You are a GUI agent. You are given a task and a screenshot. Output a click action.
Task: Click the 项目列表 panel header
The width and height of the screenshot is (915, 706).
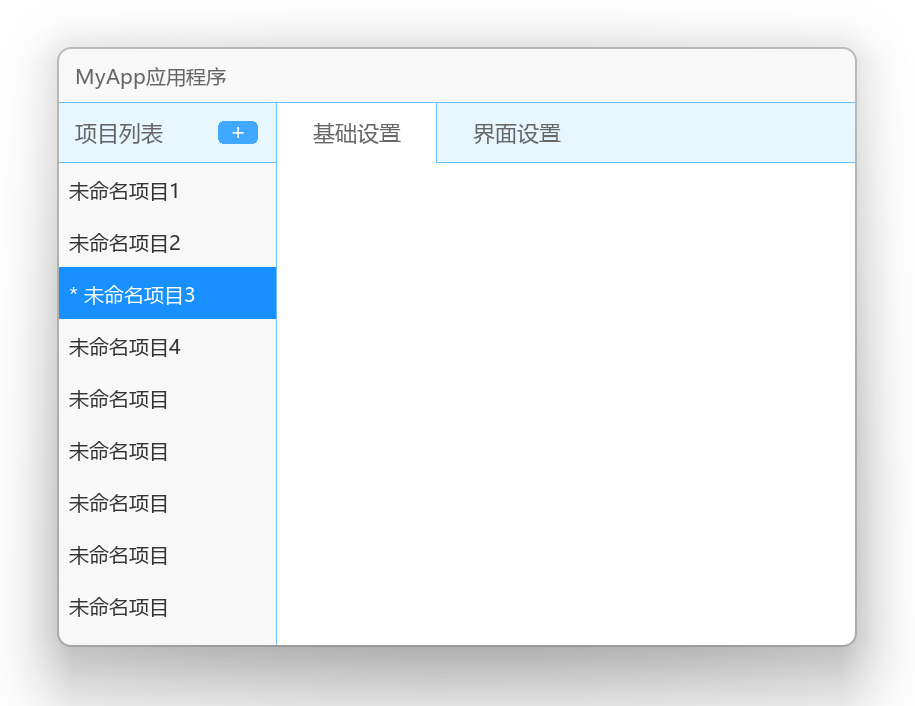coord(114,132)
